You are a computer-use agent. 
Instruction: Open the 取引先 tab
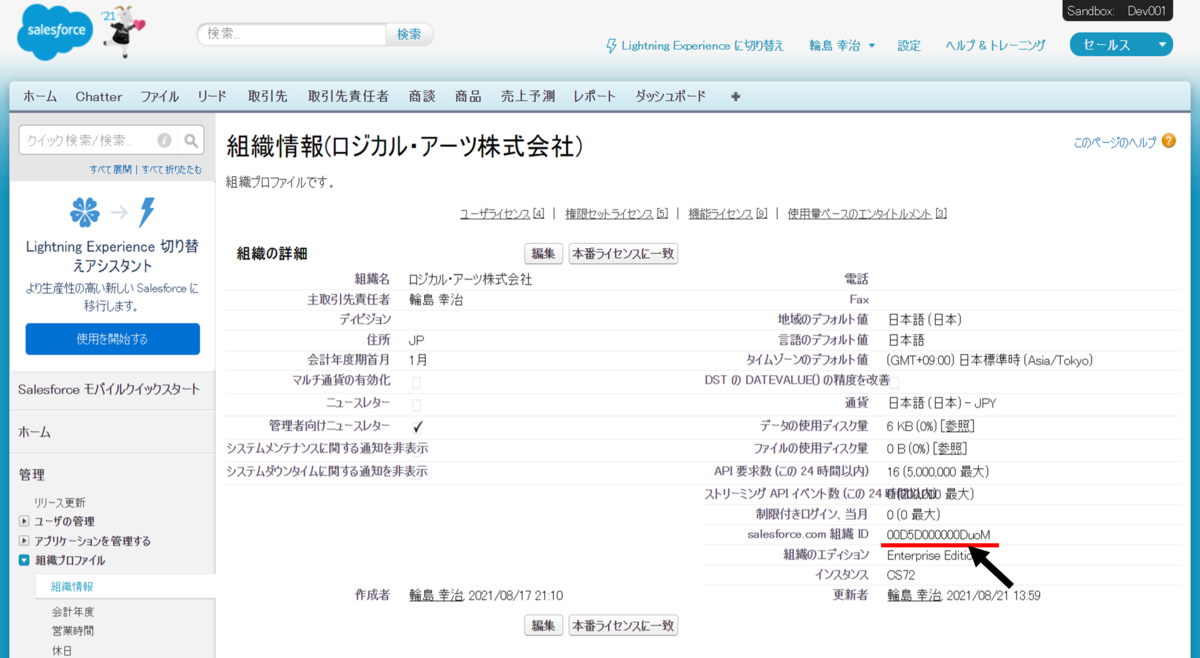pos(268,97)
